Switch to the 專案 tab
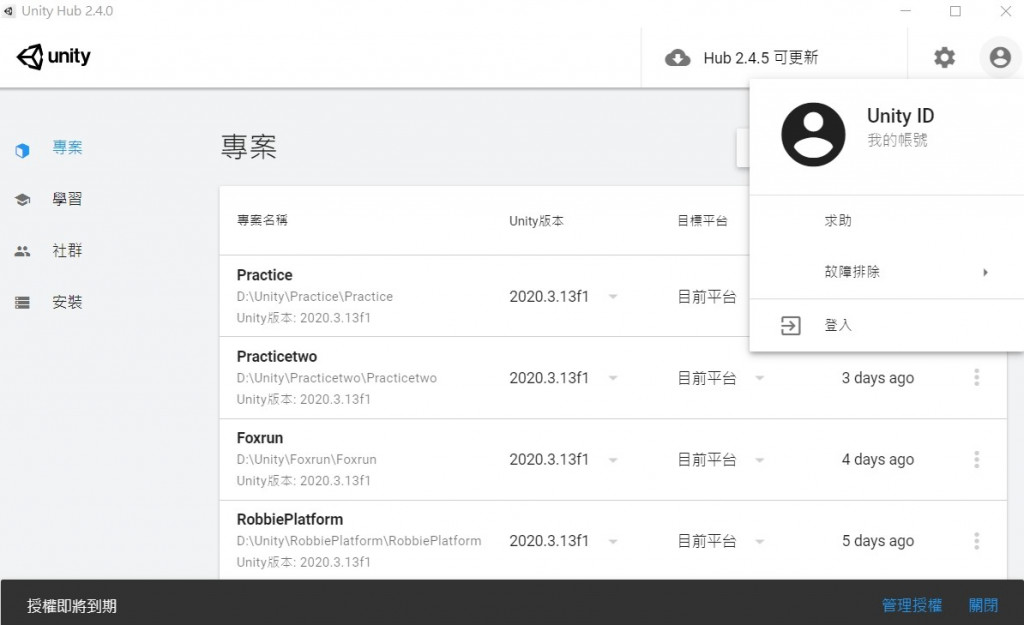Viewport: 1024px width, 625px height. click(67, 148)
